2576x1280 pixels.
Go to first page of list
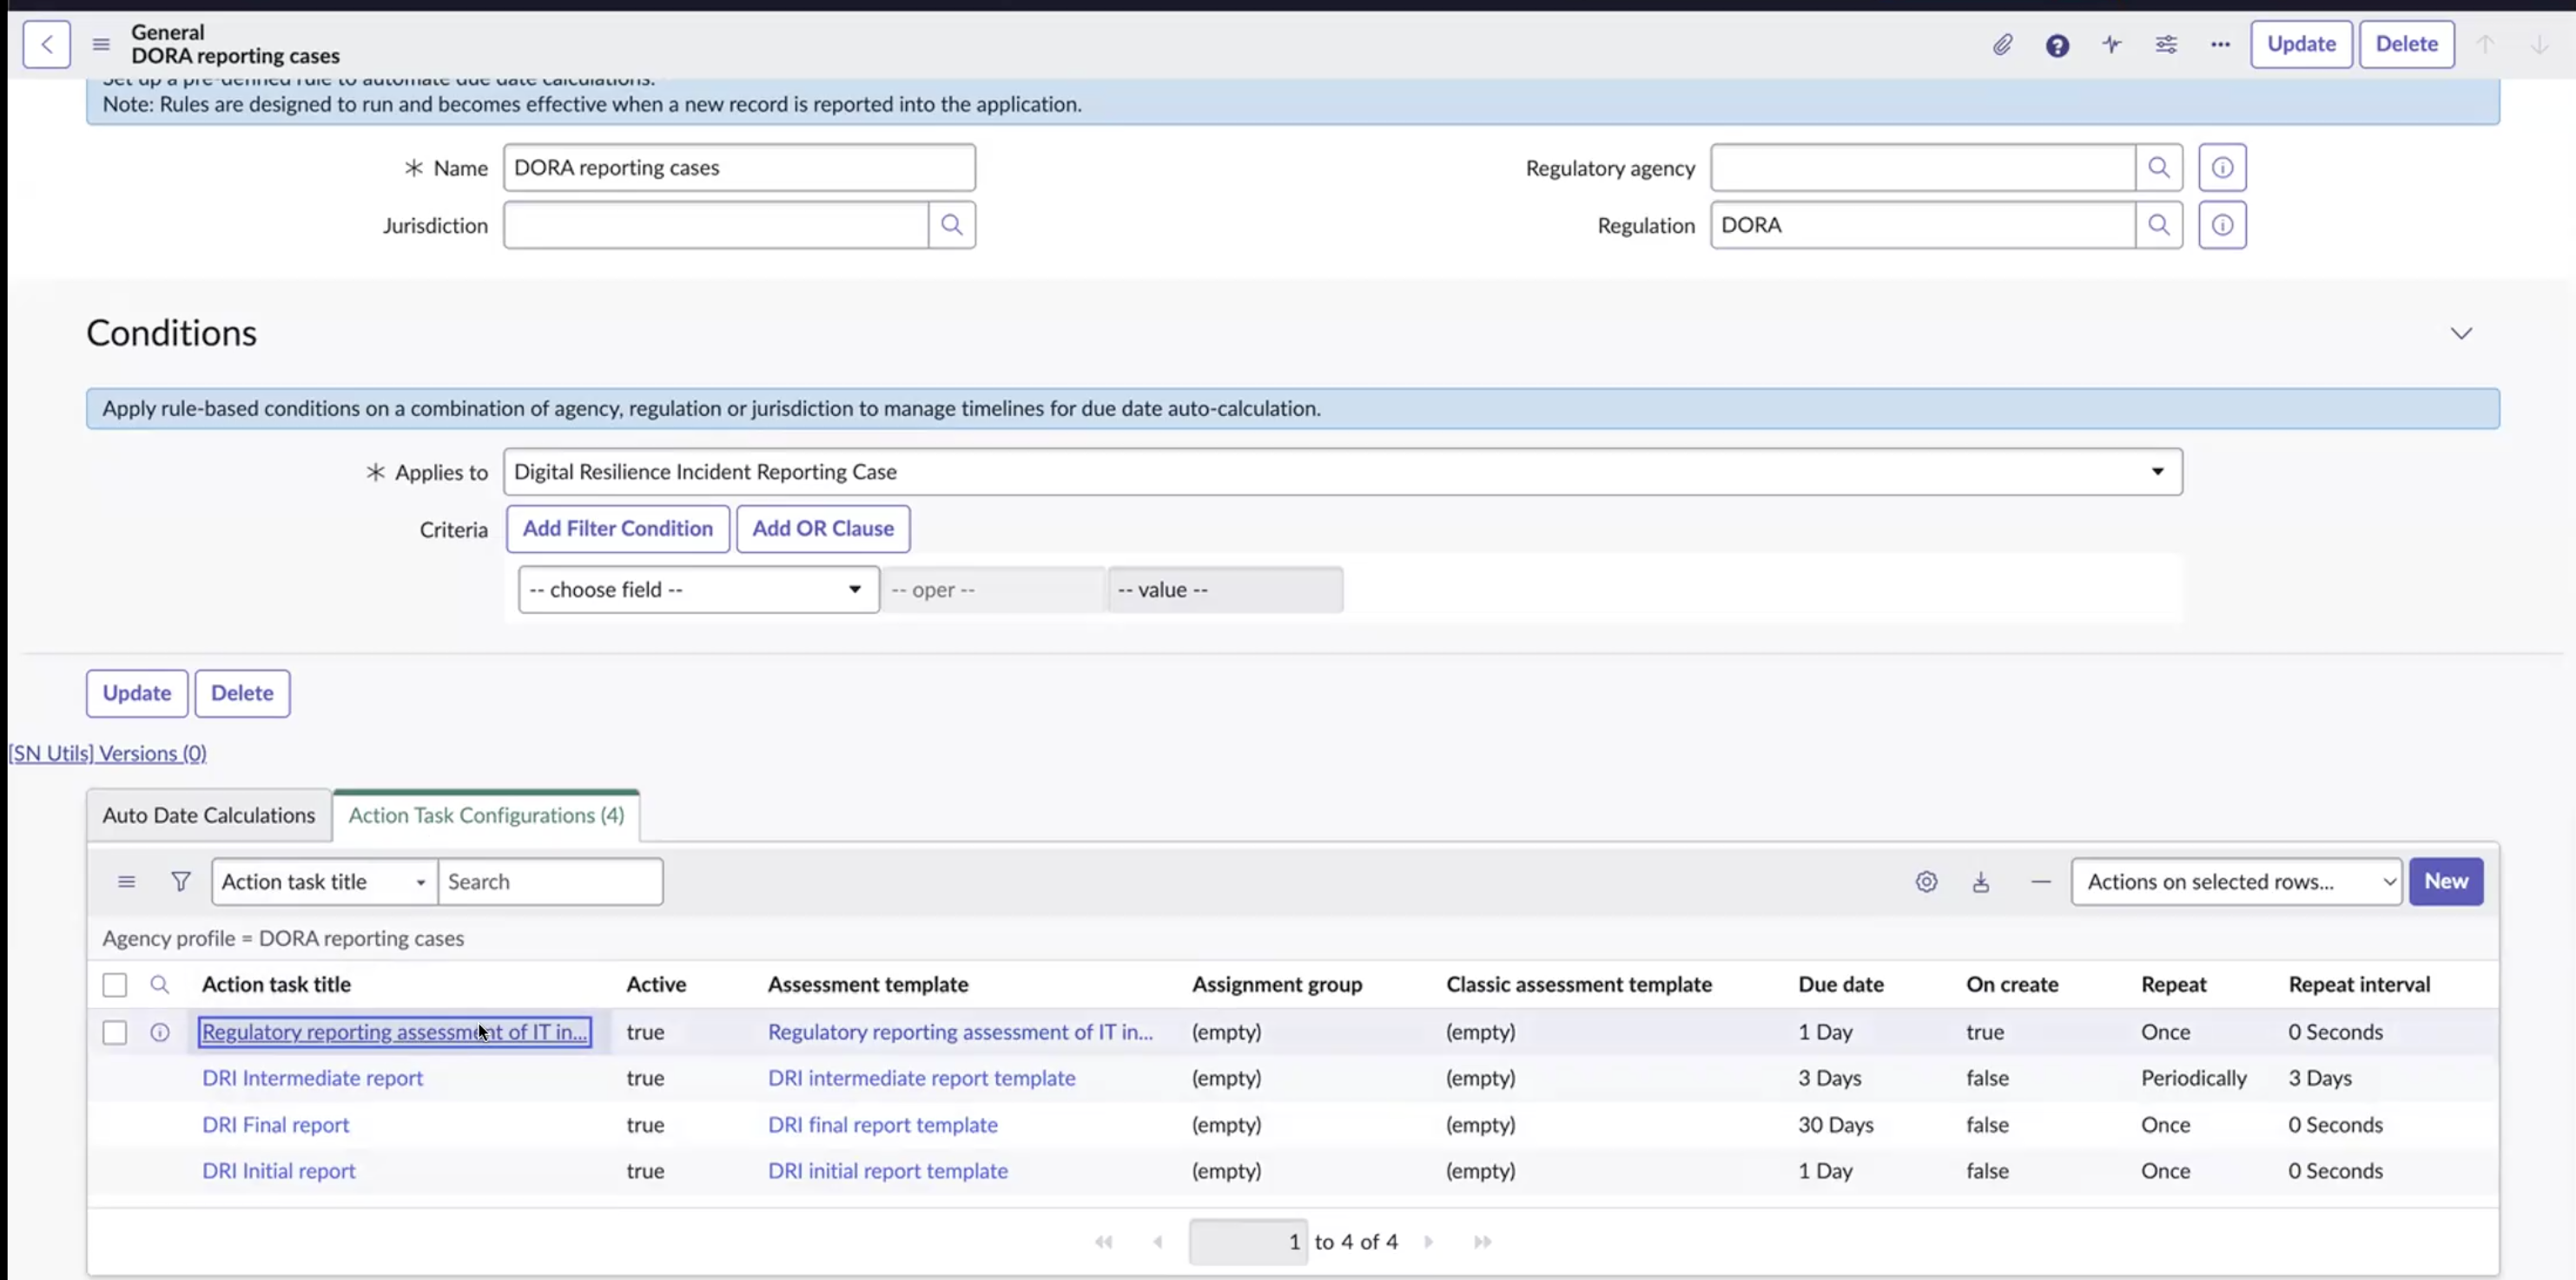[1103, 1241]
